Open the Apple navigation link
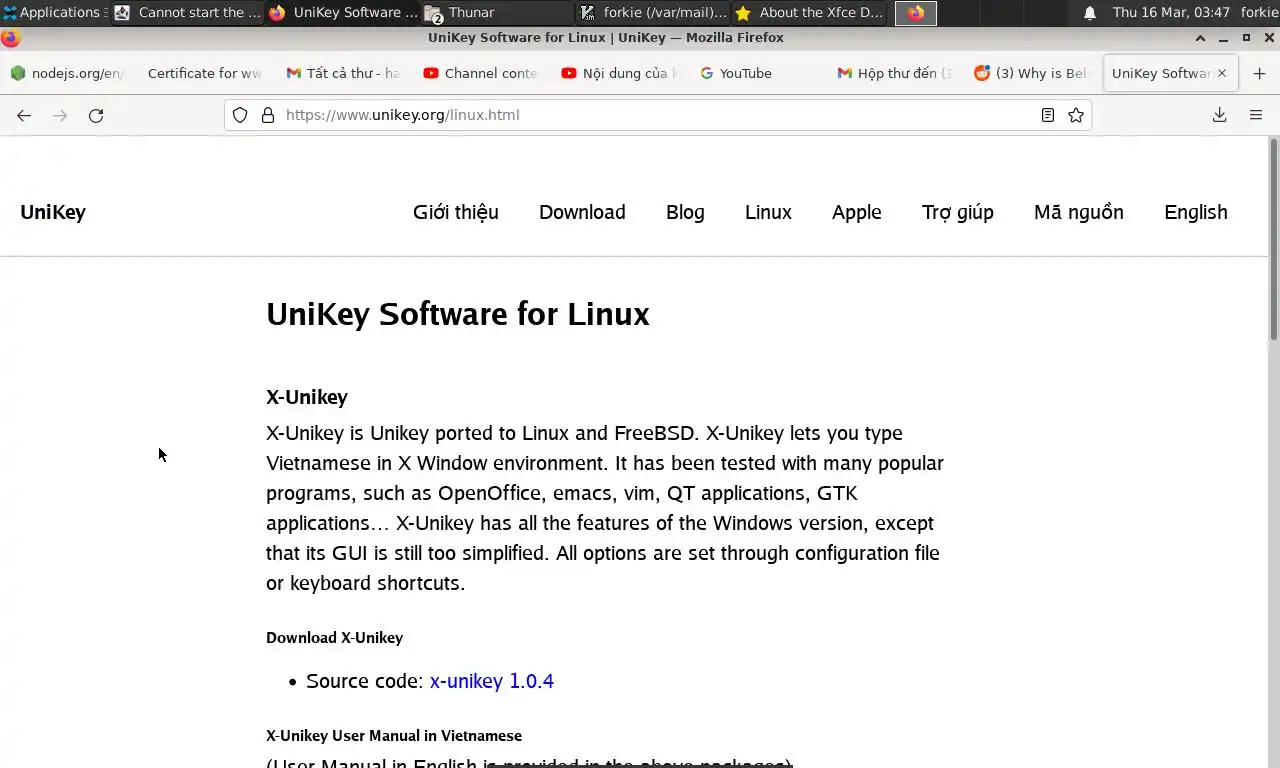Screen dimensions: 1280x768 pos(857,212)
